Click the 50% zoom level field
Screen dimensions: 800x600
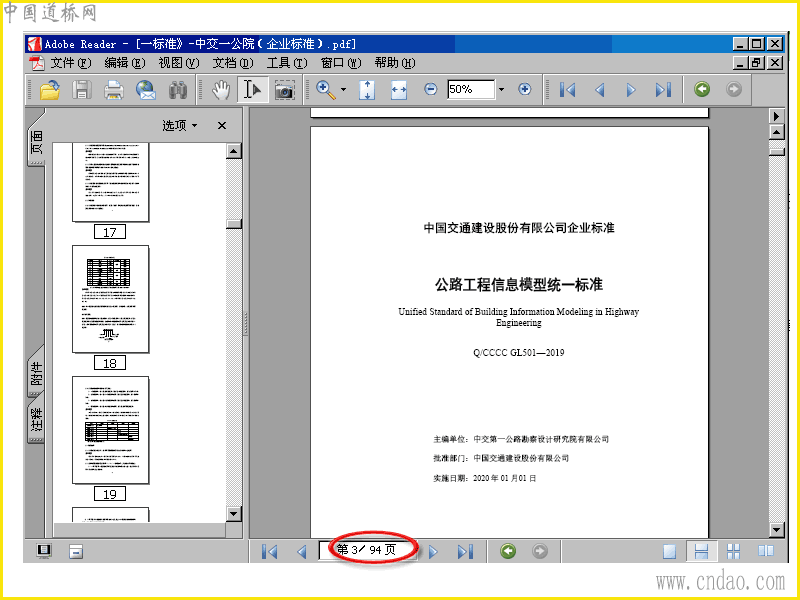(471, 89)
